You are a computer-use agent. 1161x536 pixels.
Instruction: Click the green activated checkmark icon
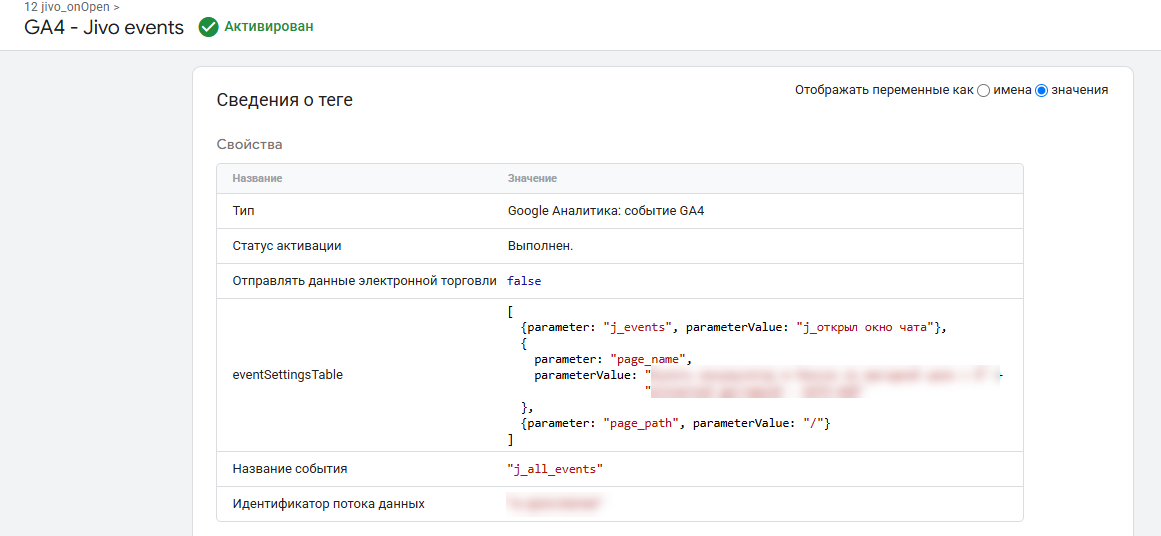click(209, 27)
